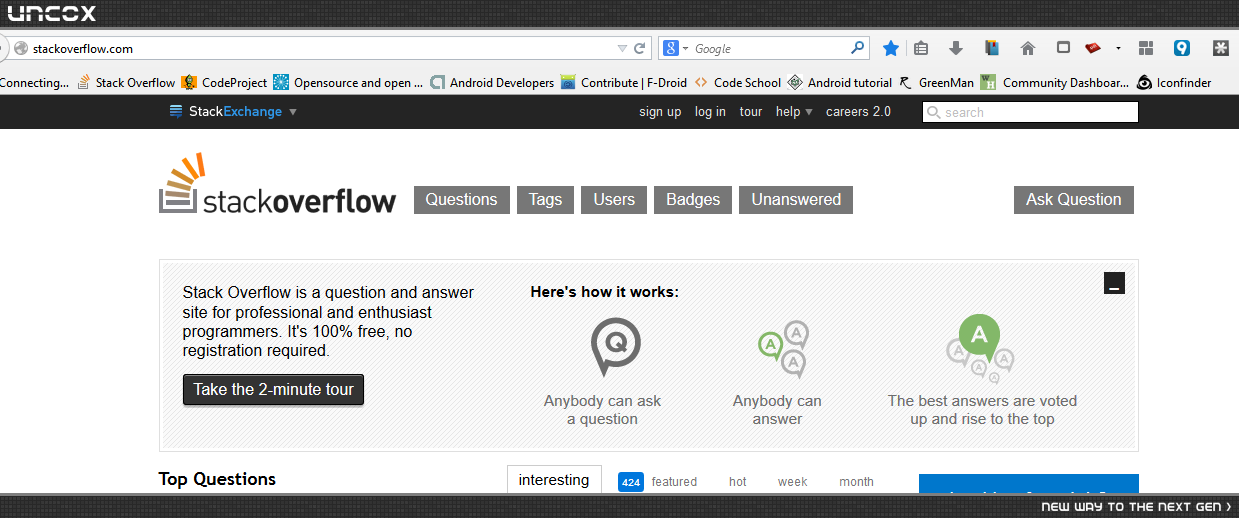The width and height of the screenshot is (1239, 518).
Task: Open the tour link in top bar
Action: pyautogui.click(x=751, y=112)
